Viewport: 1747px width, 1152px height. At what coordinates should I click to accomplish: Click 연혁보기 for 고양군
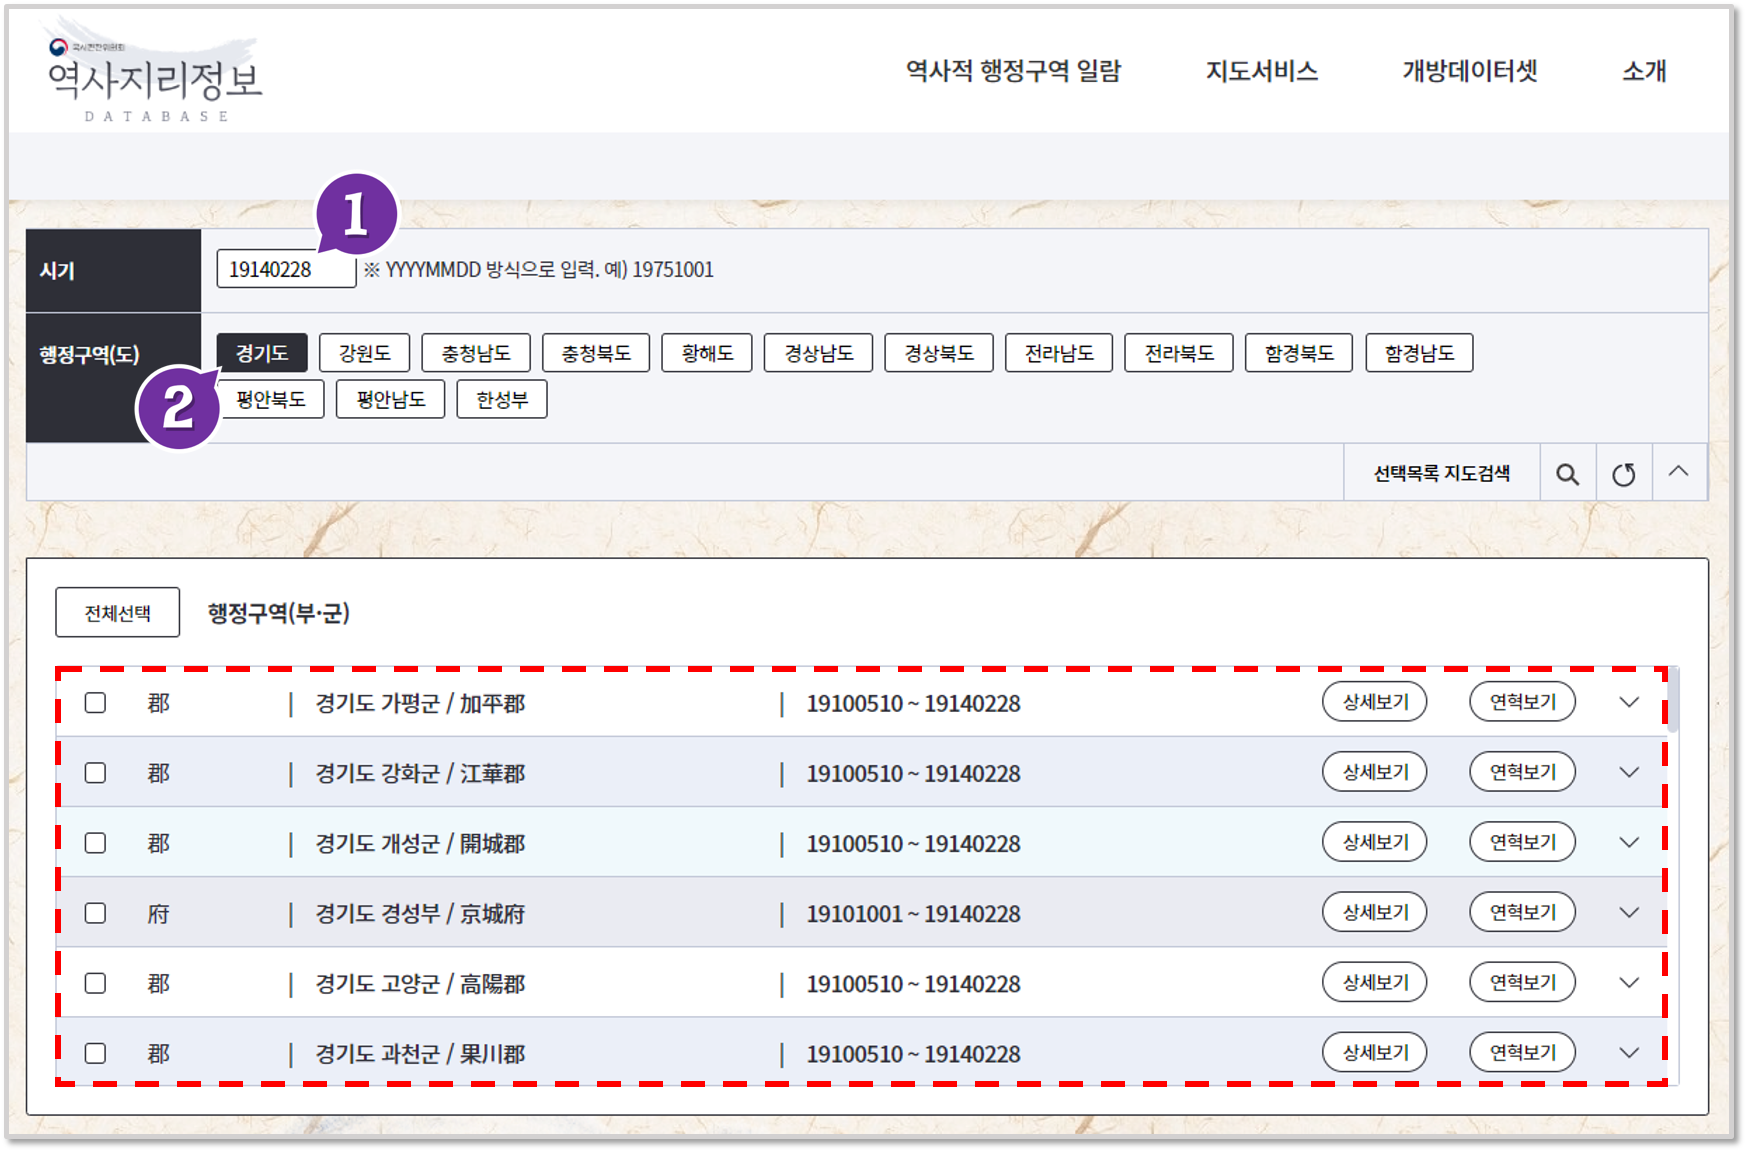pos(1522,982)
